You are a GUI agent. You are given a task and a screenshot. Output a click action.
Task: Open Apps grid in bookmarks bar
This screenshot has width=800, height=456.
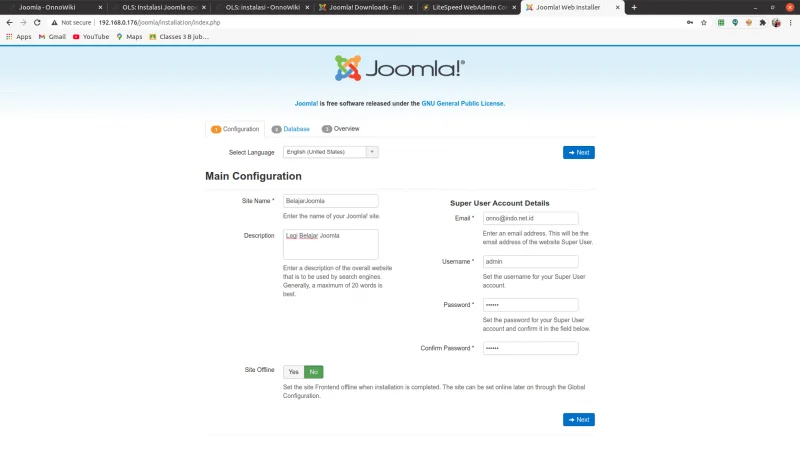click(x=18, y=37)
